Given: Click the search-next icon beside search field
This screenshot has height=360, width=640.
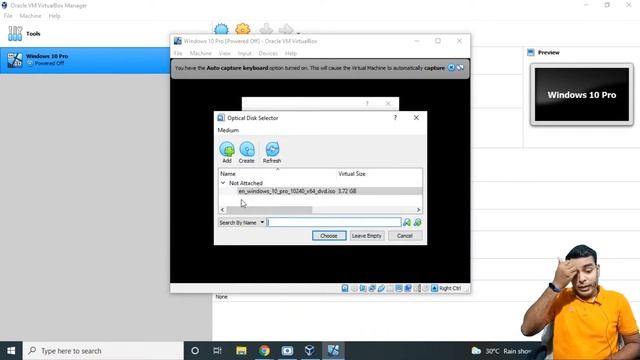Looking at the screenshot, I should click(407, 222).
